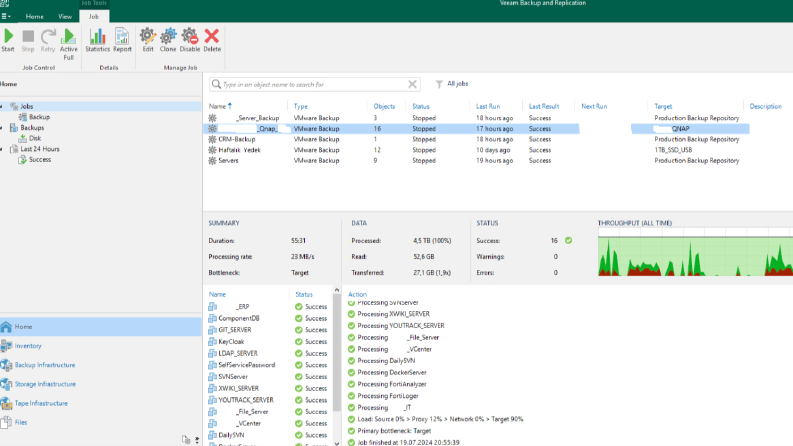Open the Home navigation pane

(x=101, y=327)
